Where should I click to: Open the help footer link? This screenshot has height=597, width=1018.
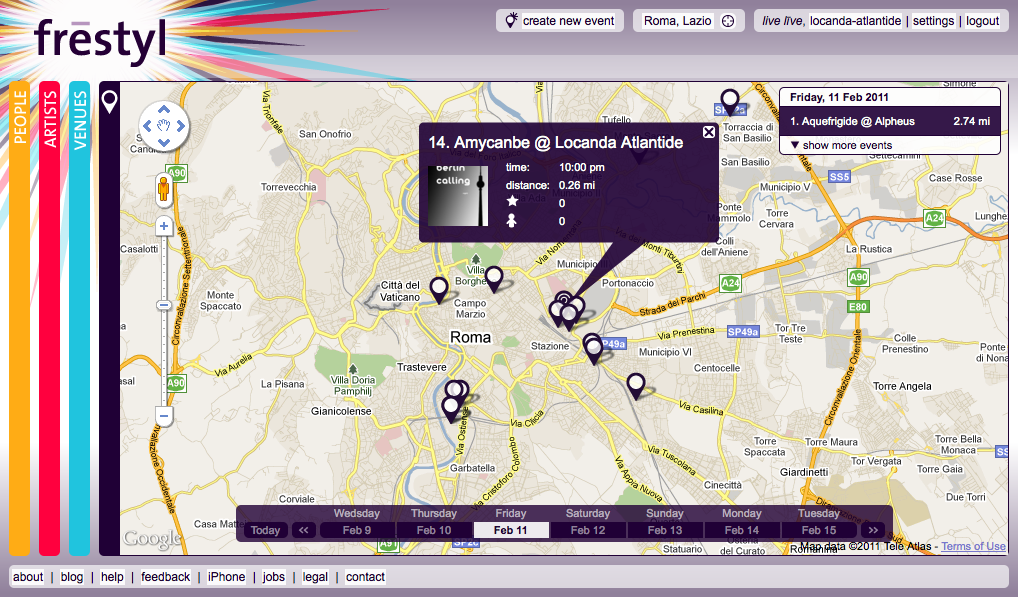pos(112,577)
